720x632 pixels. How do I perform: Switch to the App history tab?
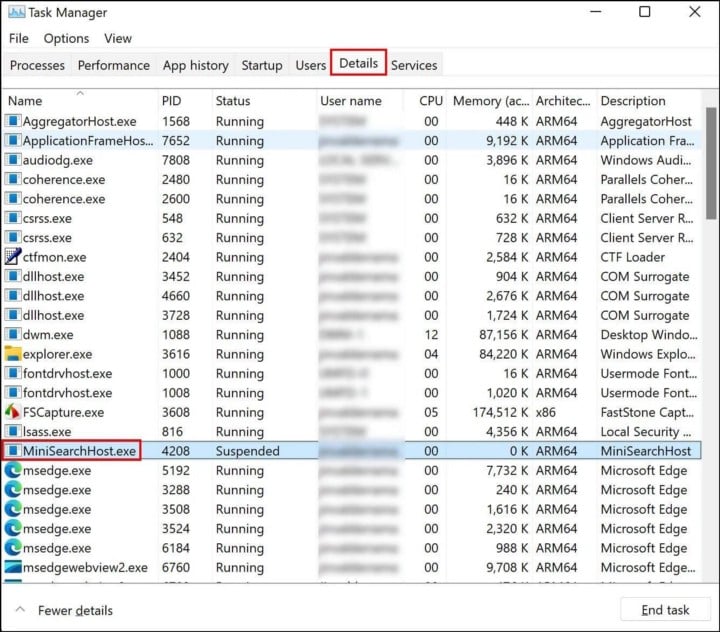pyautogui.click(x=195, y=65)
